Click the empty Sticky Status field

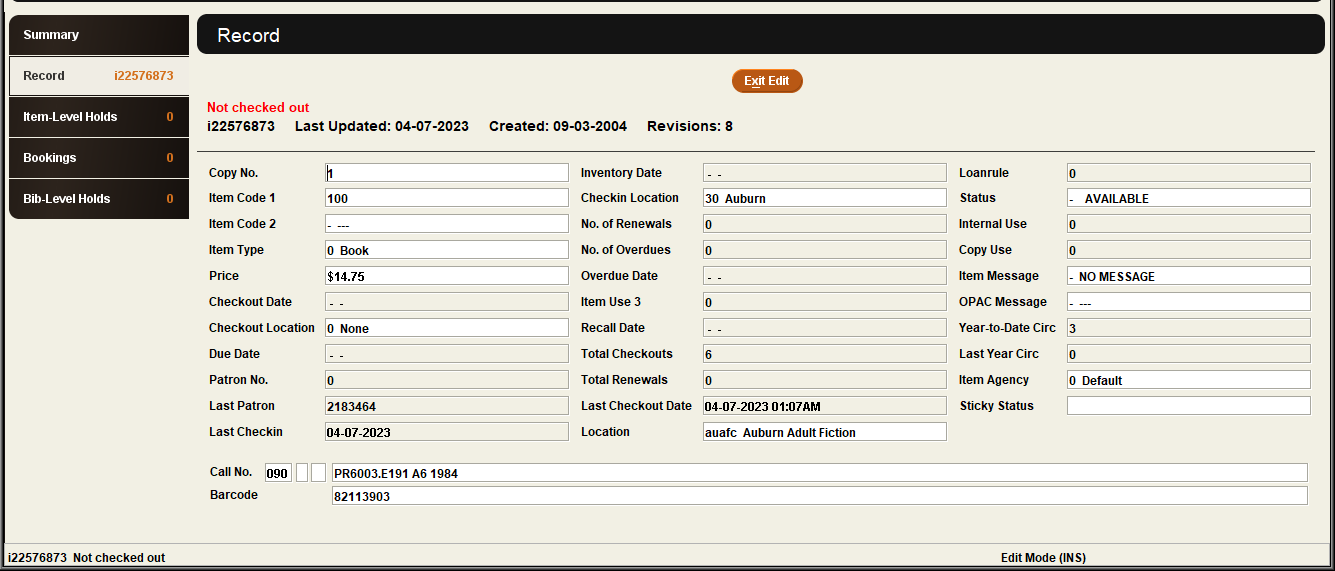(x=1188, y=406)
